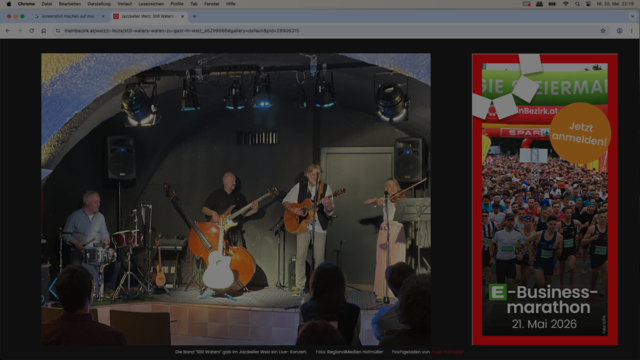Screen dimensions: 640x360
Task: Open the Datei menu
Action: click(47, 4)
